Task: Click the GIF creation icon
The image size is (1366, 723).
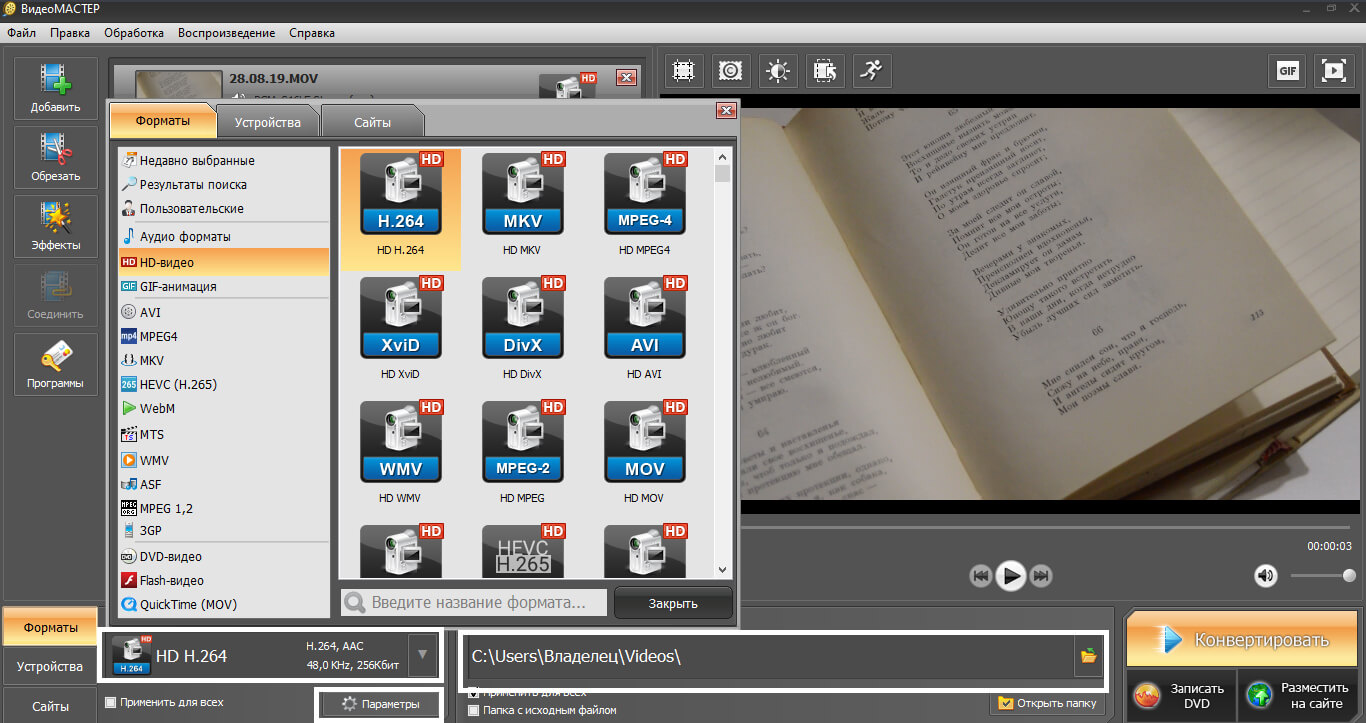Action: 1287,71
